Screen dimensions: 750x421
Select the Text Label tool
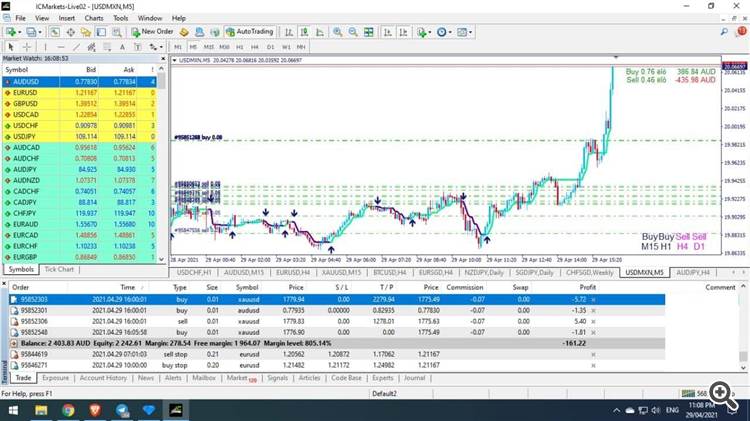pyautogui.click(x=138, y=47)
